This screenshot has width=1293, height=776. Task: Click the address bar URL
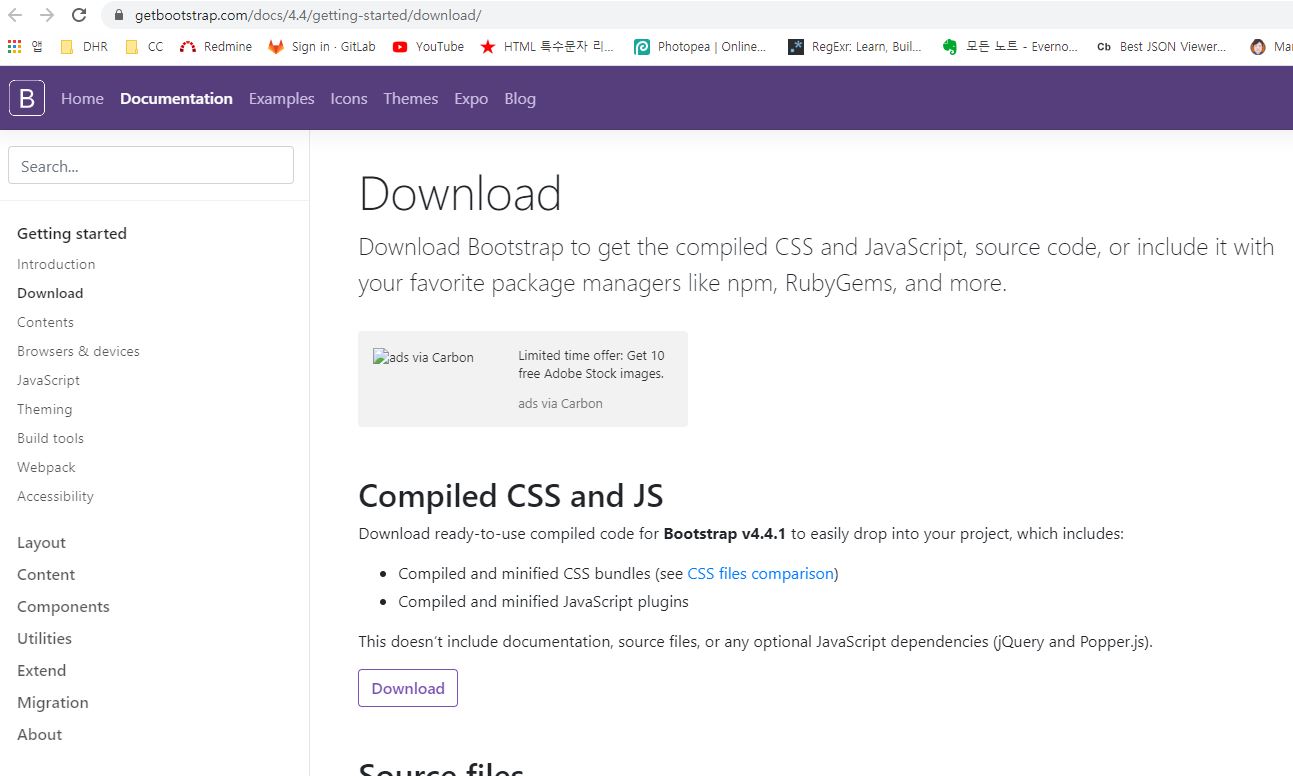click(x=308, y=15)
